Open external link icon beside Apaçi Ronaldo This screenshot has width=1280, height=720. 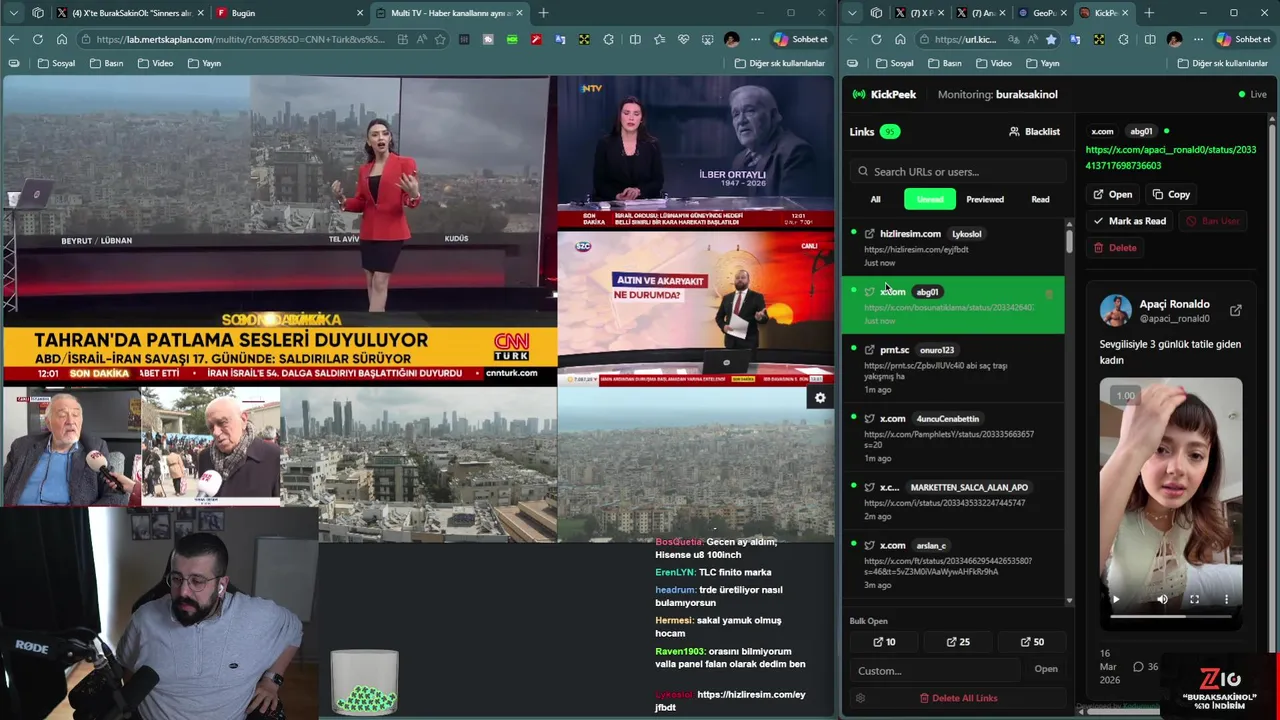click(1236, 311)
